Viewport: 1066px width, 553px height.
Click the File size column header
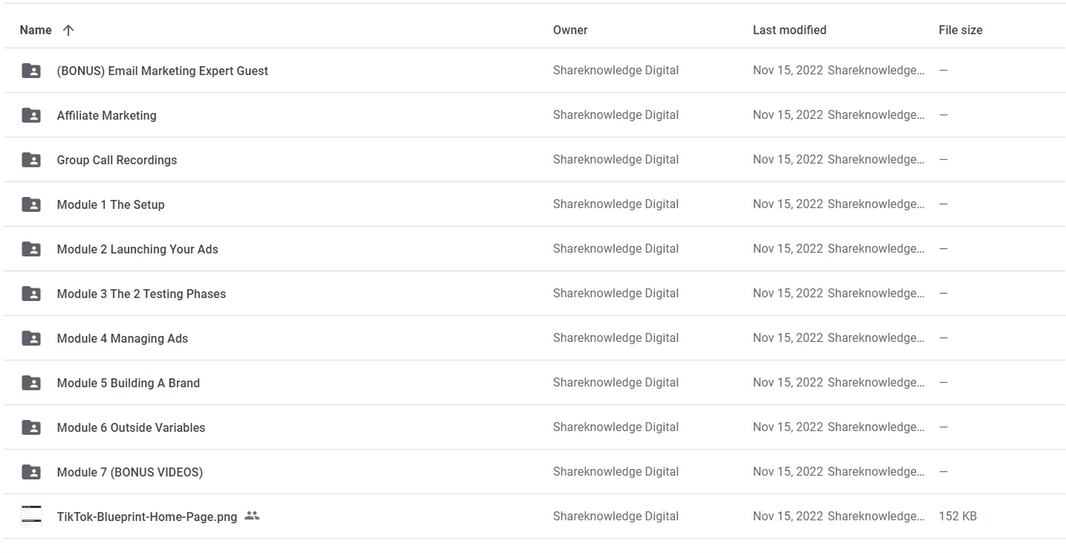[x=960, y=30]
